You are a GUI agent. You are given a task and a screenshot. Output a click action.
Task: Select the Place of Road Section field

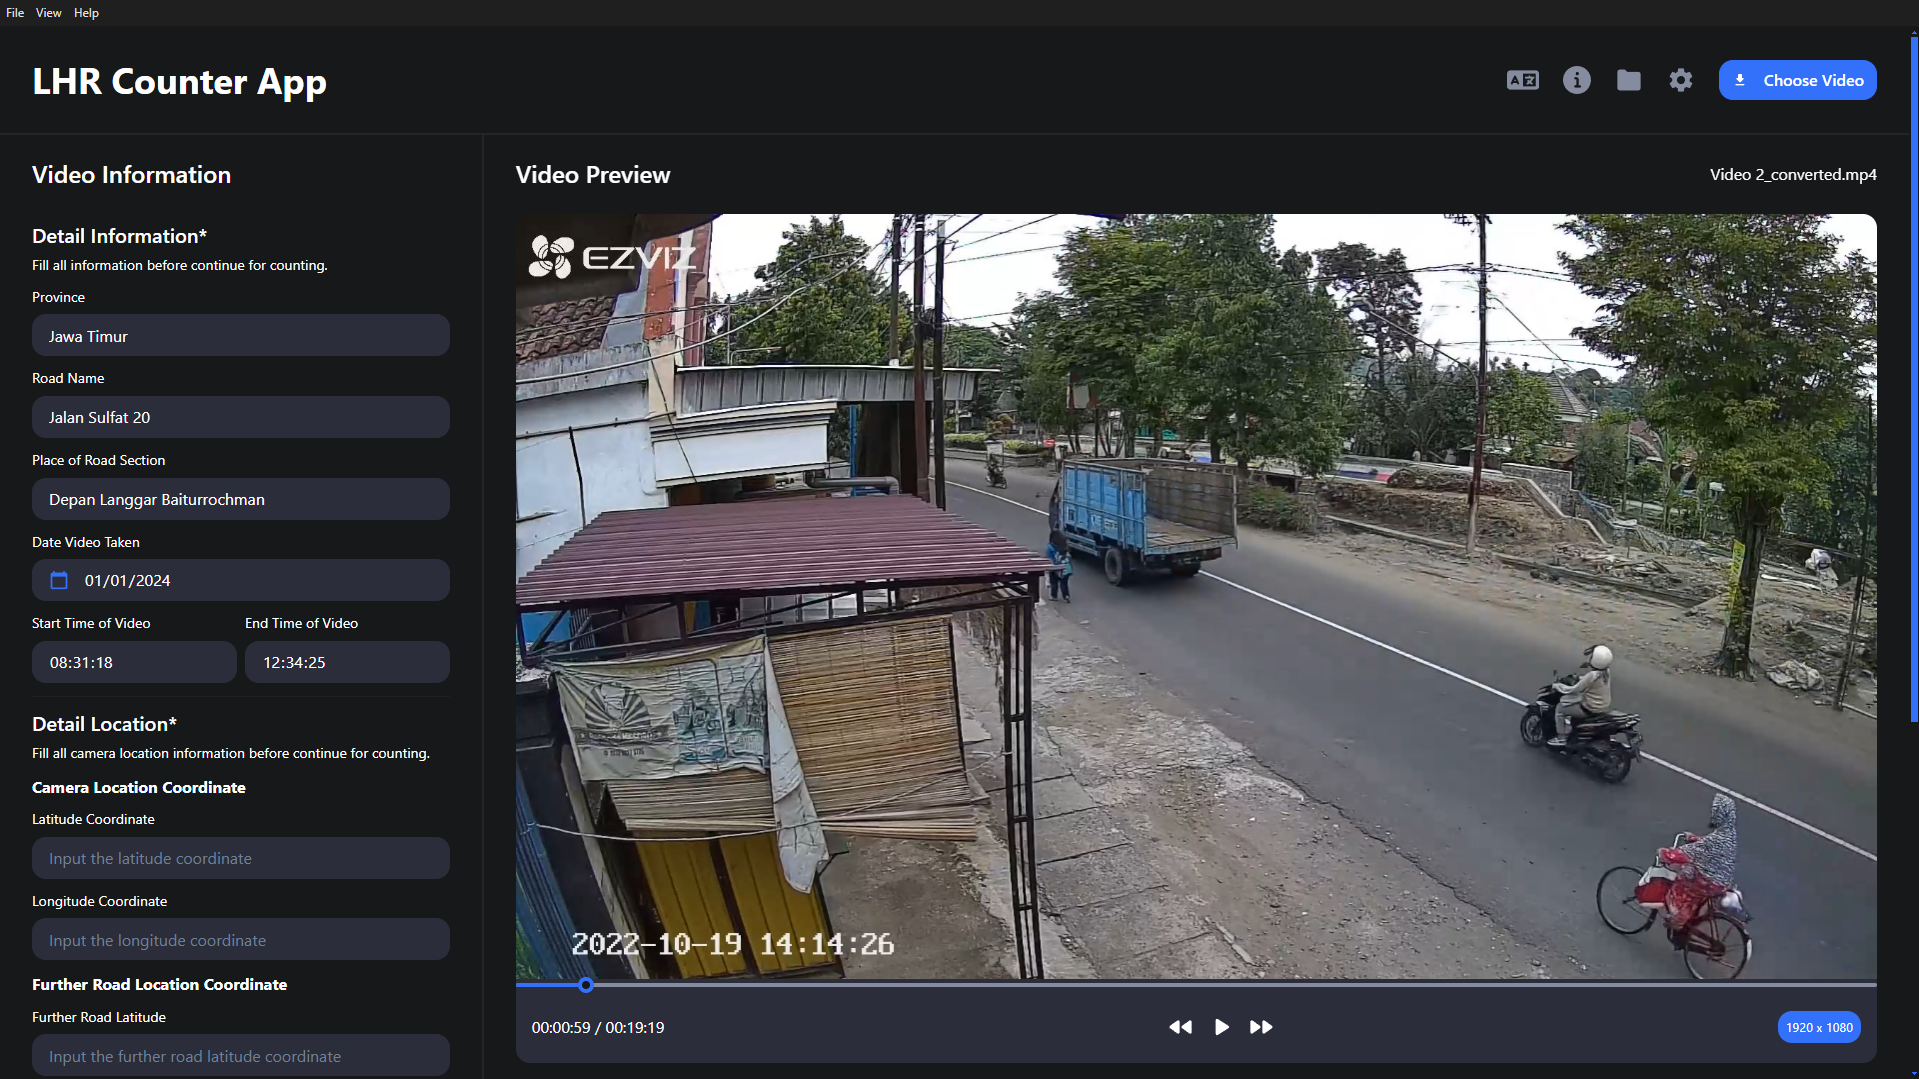pos(240,499)
